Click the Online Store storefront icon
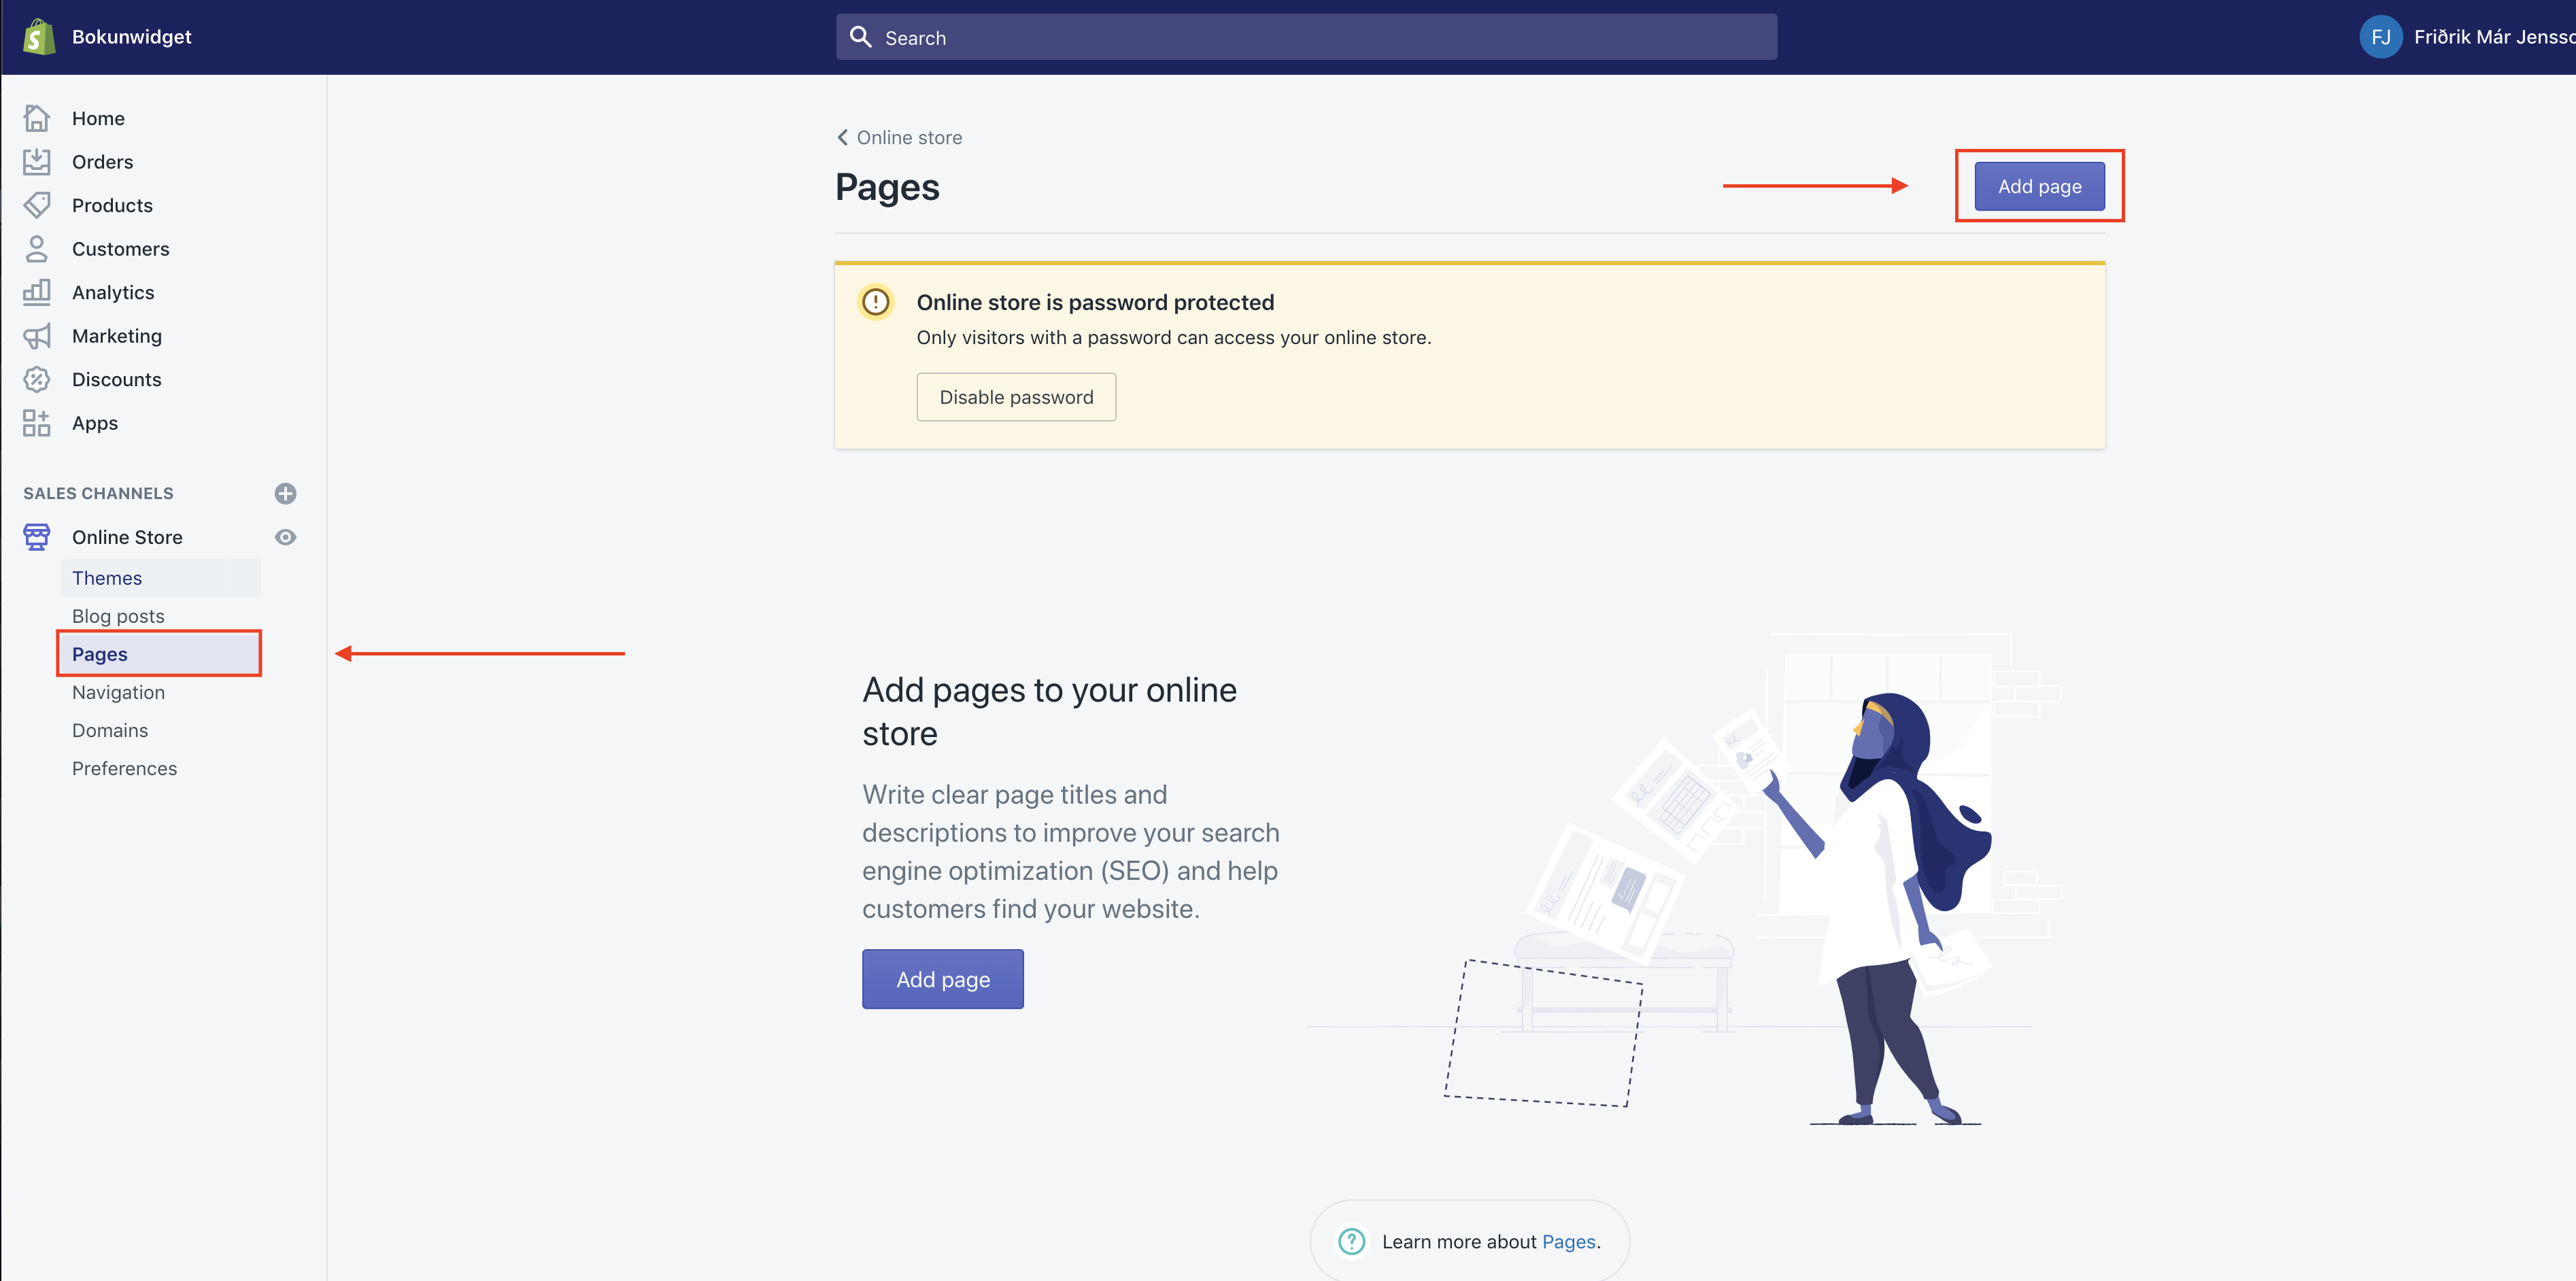The image size is (2576, 1281). point(37,537)
